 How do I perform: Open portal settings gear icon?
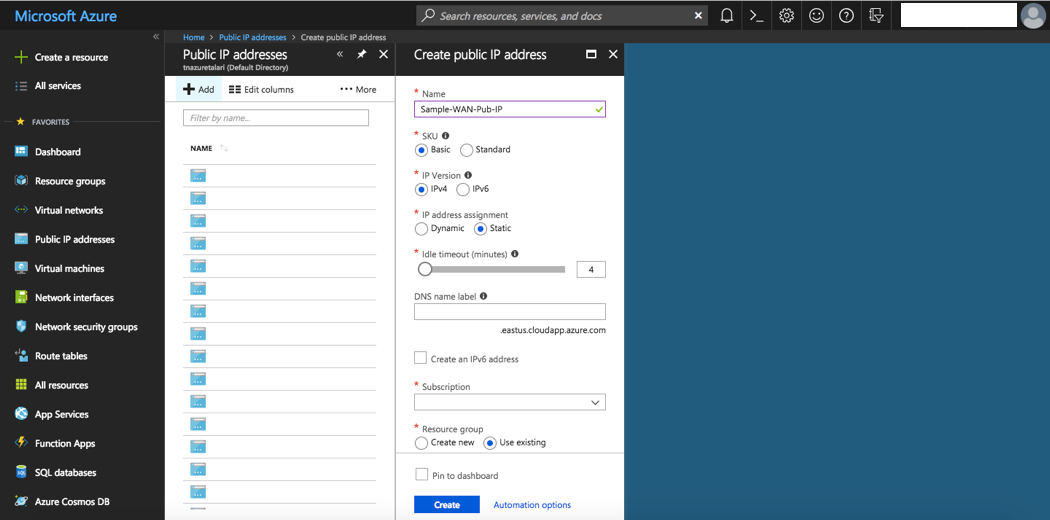(x=787, y=16)
